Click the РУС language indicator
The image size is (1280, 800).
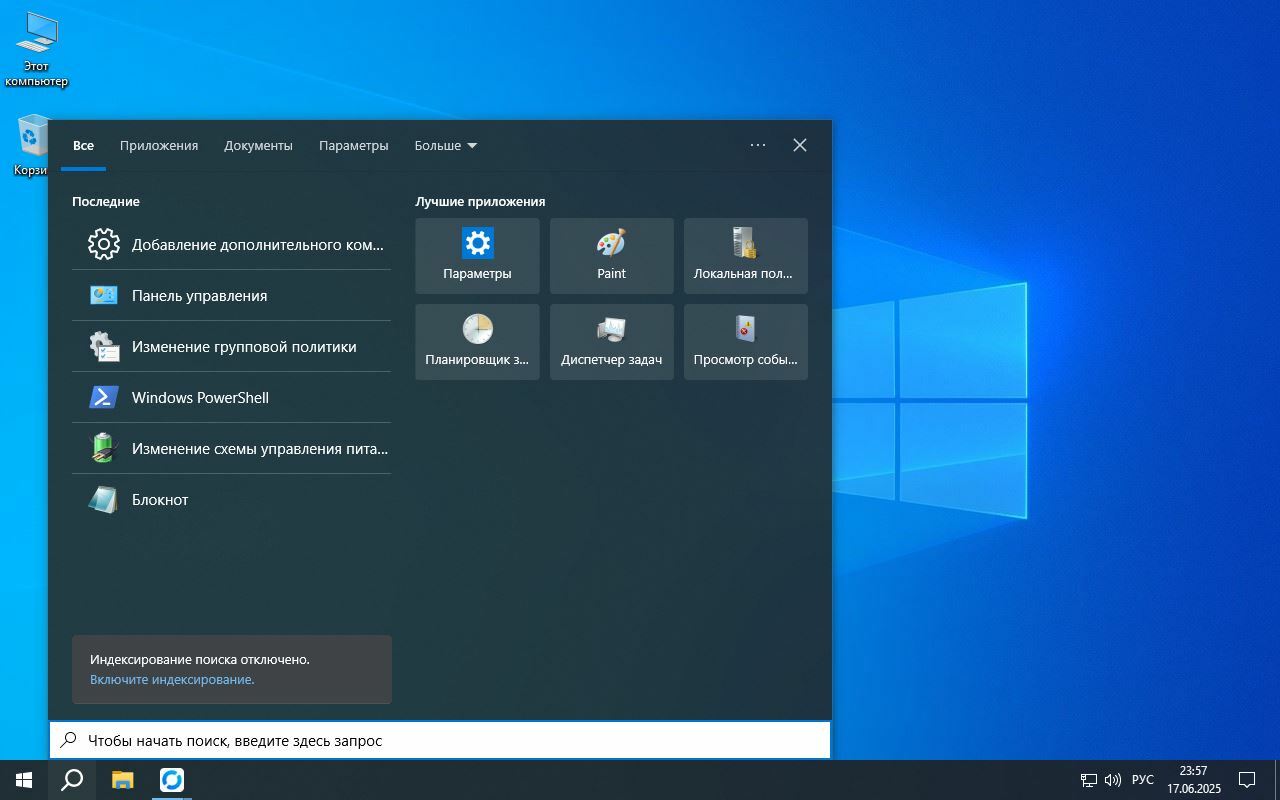click(1142, 780)
